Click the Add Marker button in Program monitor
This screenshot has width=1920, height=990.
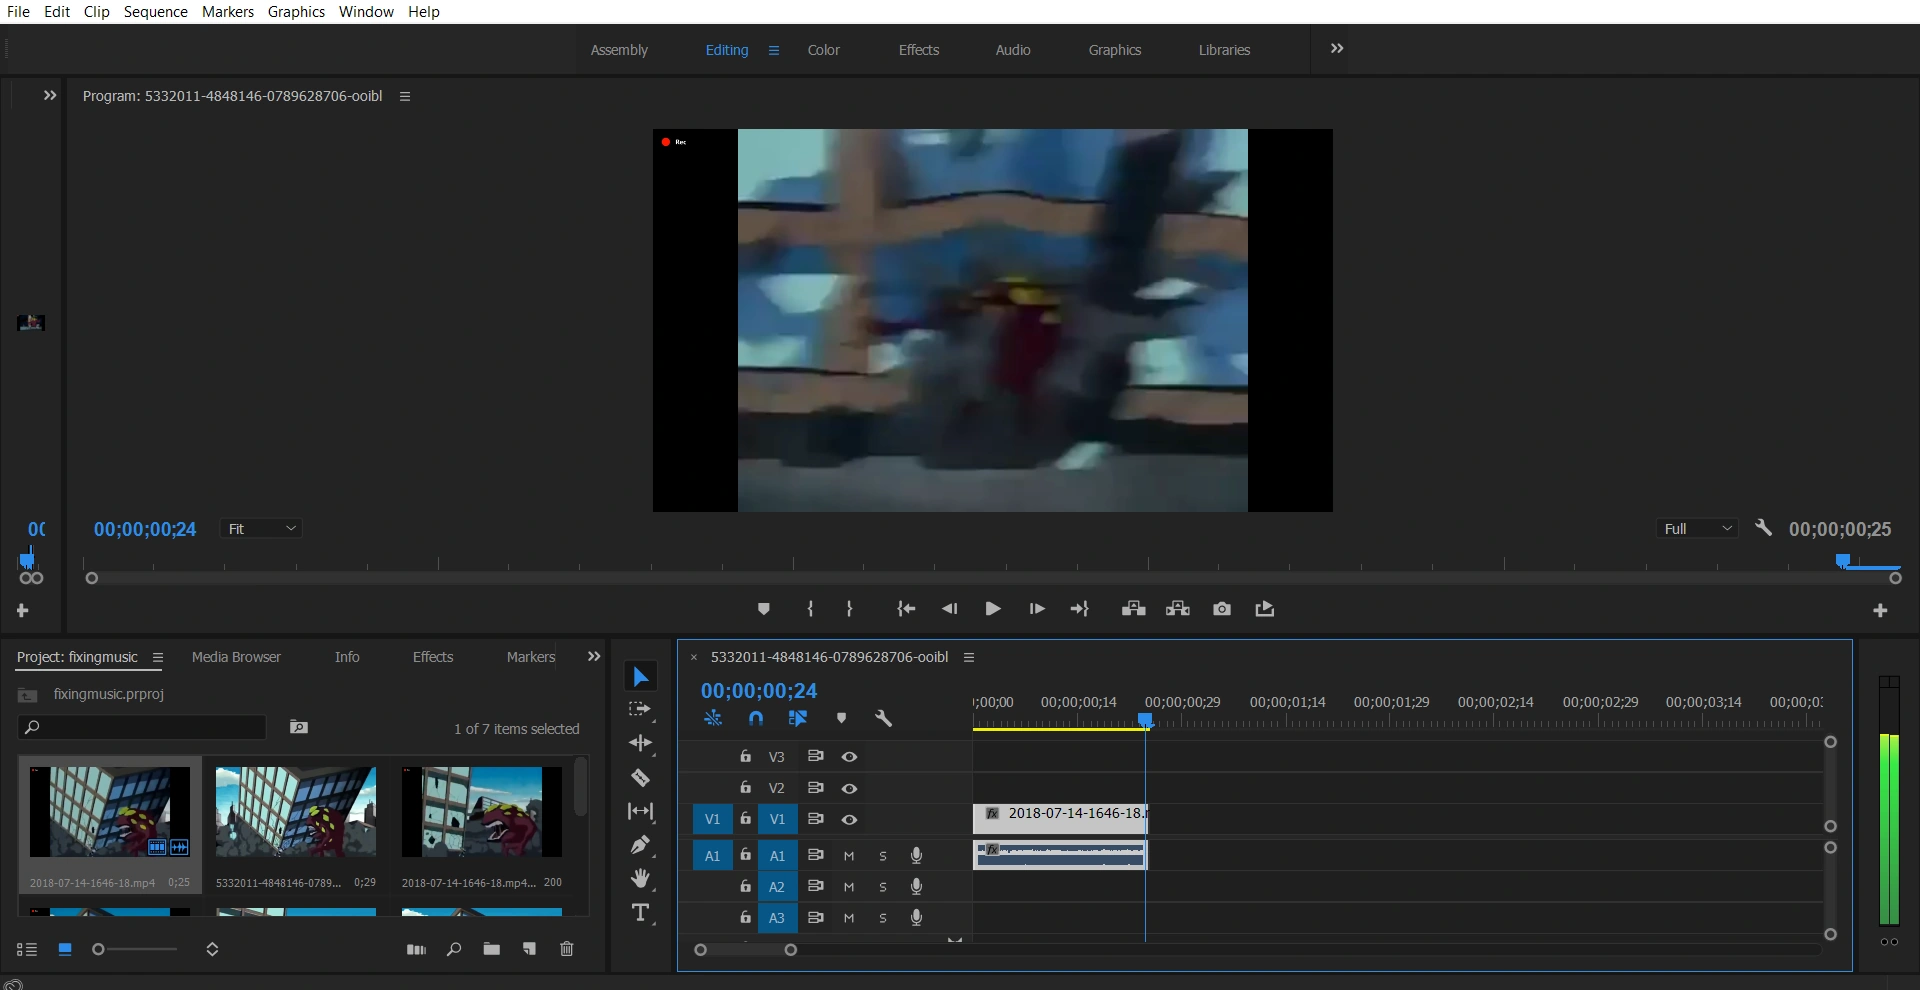763,609
